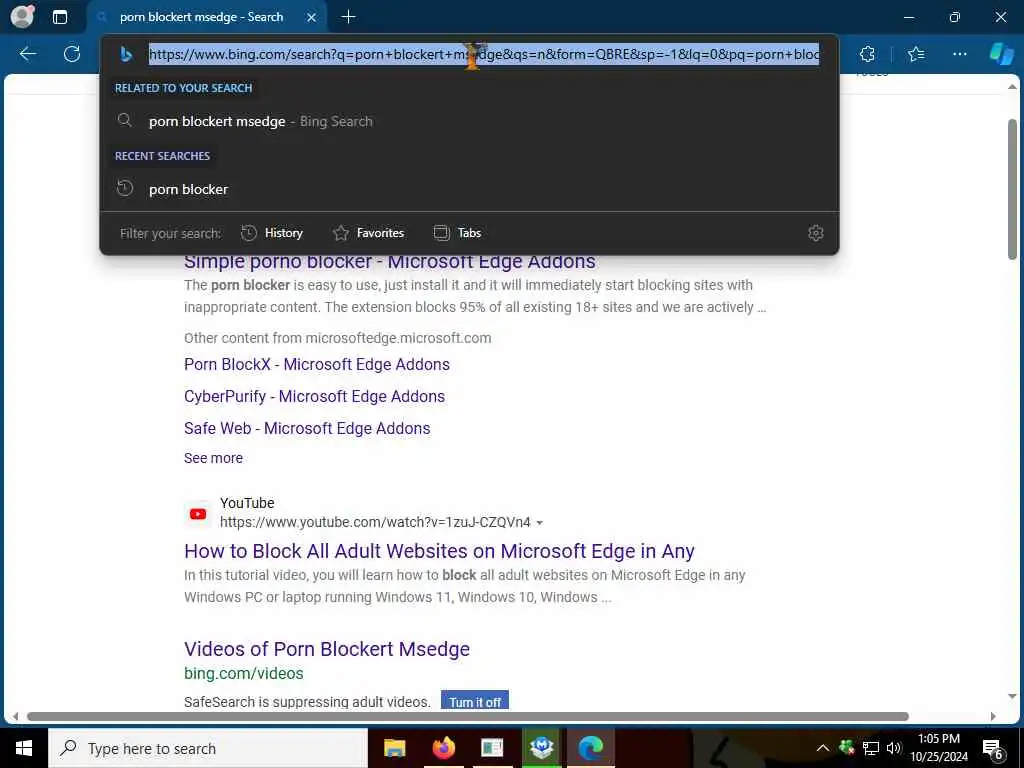Open File Explorer from the taskbar
Viewport: 1024px width, 768px height.
[x=394, y=748]
